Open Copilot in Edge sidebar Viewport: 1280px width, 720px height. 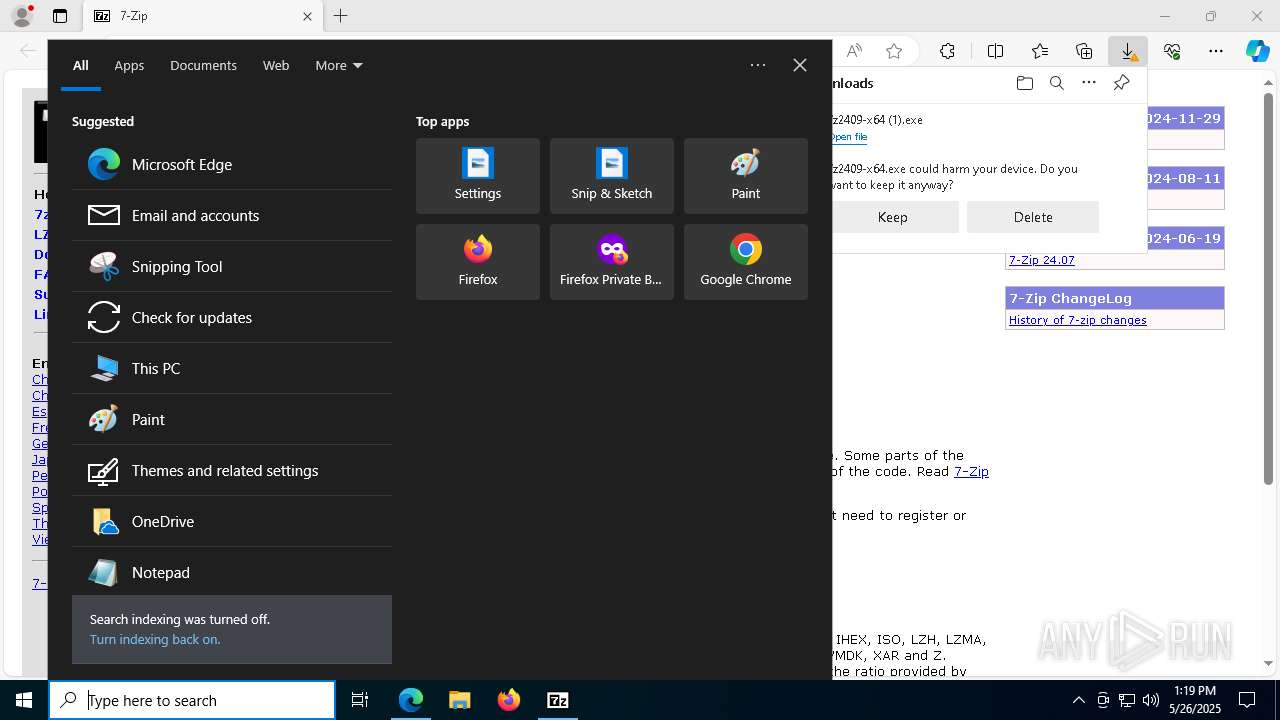[x=1257, y=51]
